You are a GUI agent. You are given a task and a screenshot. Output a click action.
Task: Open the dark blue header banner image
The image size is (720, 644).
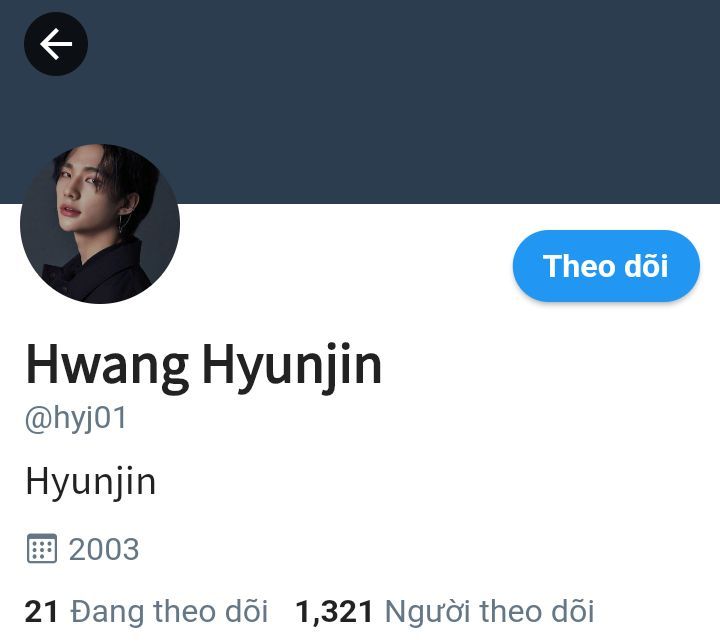click(360, 102)
